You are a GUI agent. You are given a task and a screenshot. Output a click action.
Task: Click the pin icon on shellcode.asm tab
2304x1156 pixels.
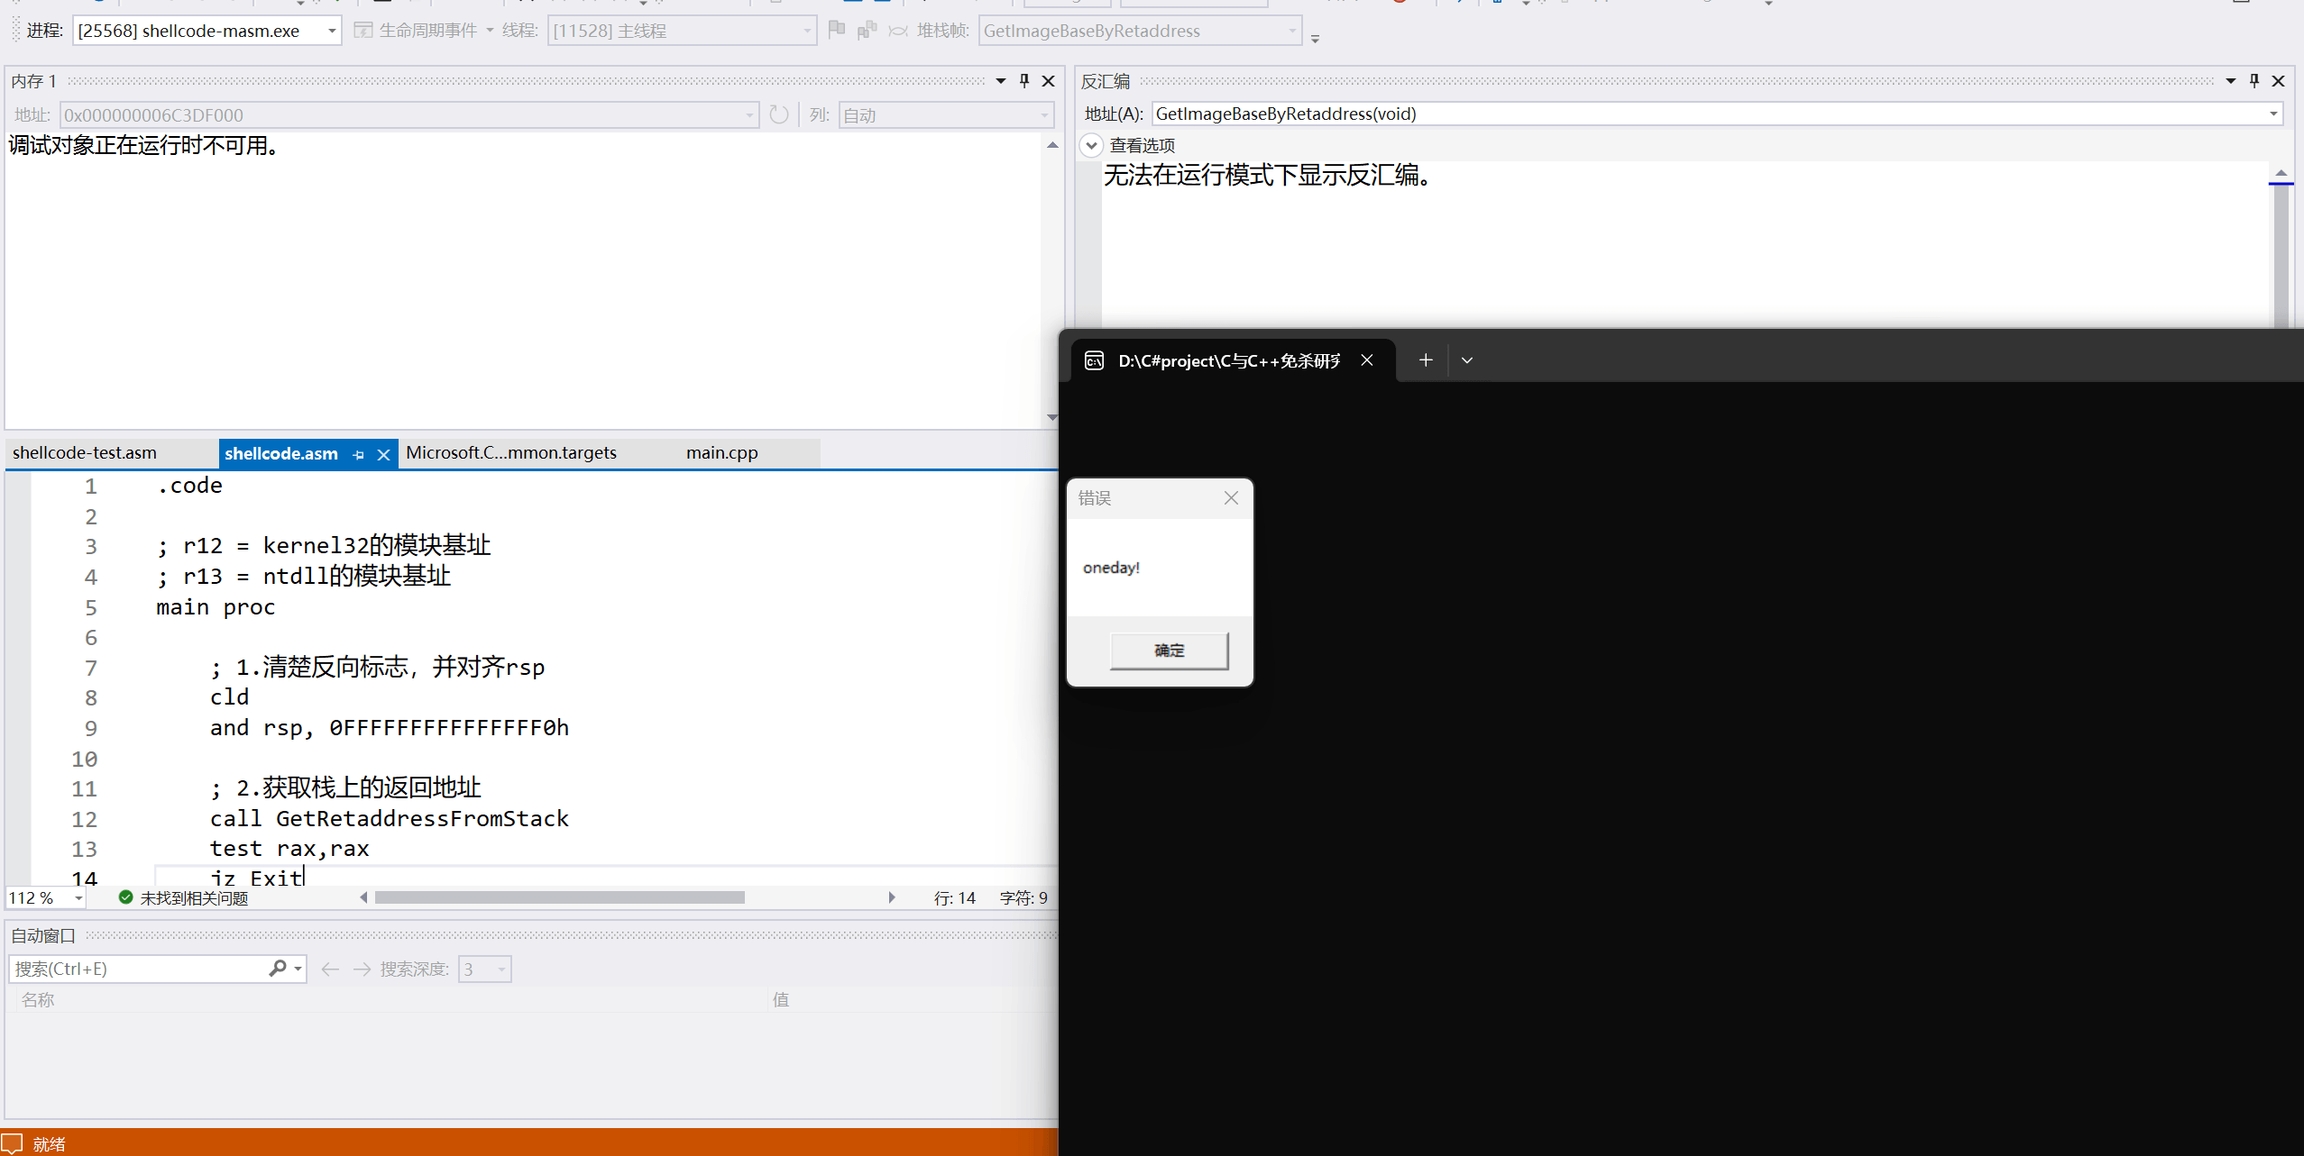(x=359, y=454)
